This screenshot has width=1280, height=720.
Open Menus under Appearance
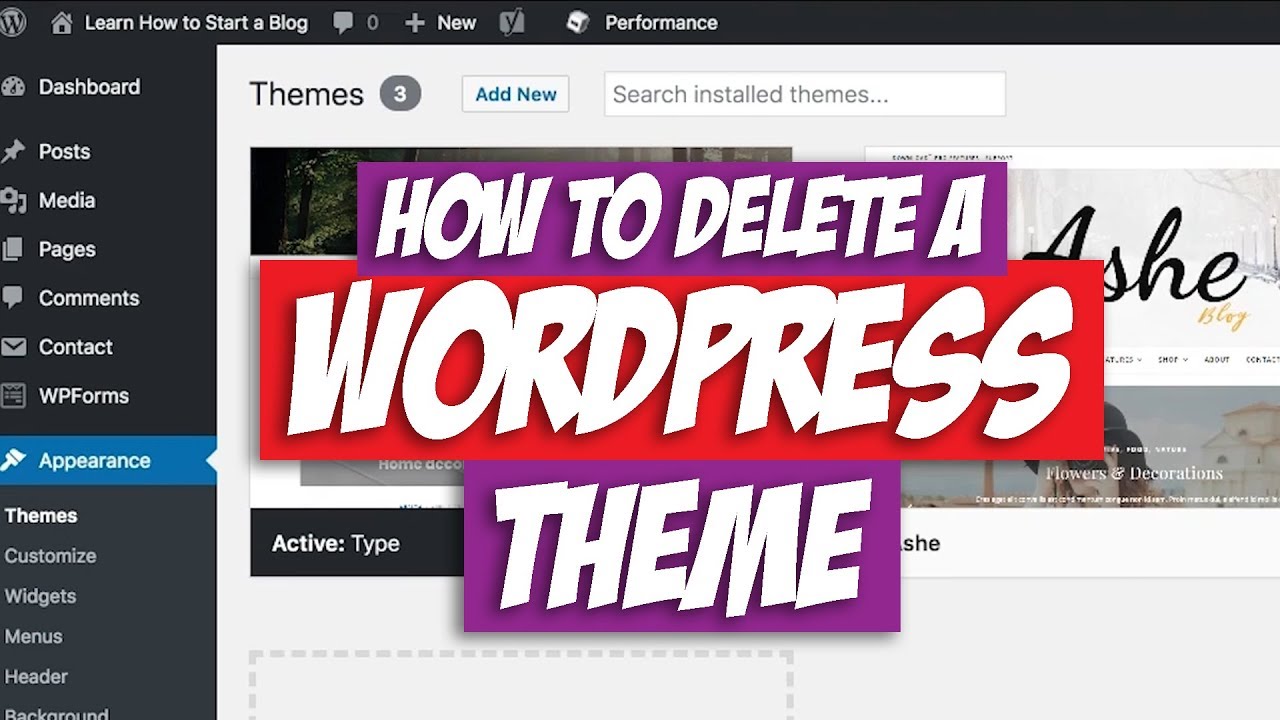click(33, 636)
